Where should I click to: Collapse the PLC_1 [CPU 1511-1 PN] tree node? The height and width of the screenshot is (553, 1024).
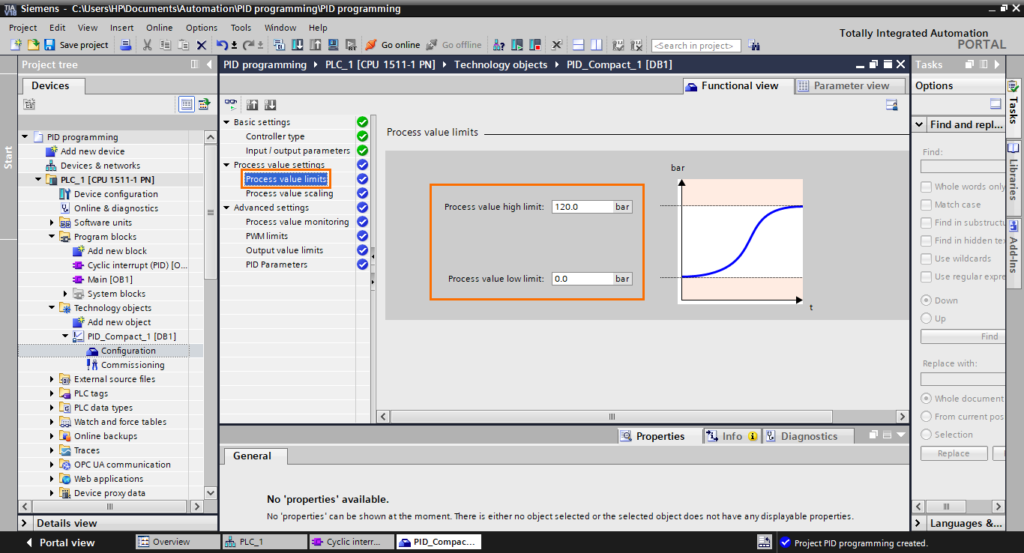click(38, 180)
